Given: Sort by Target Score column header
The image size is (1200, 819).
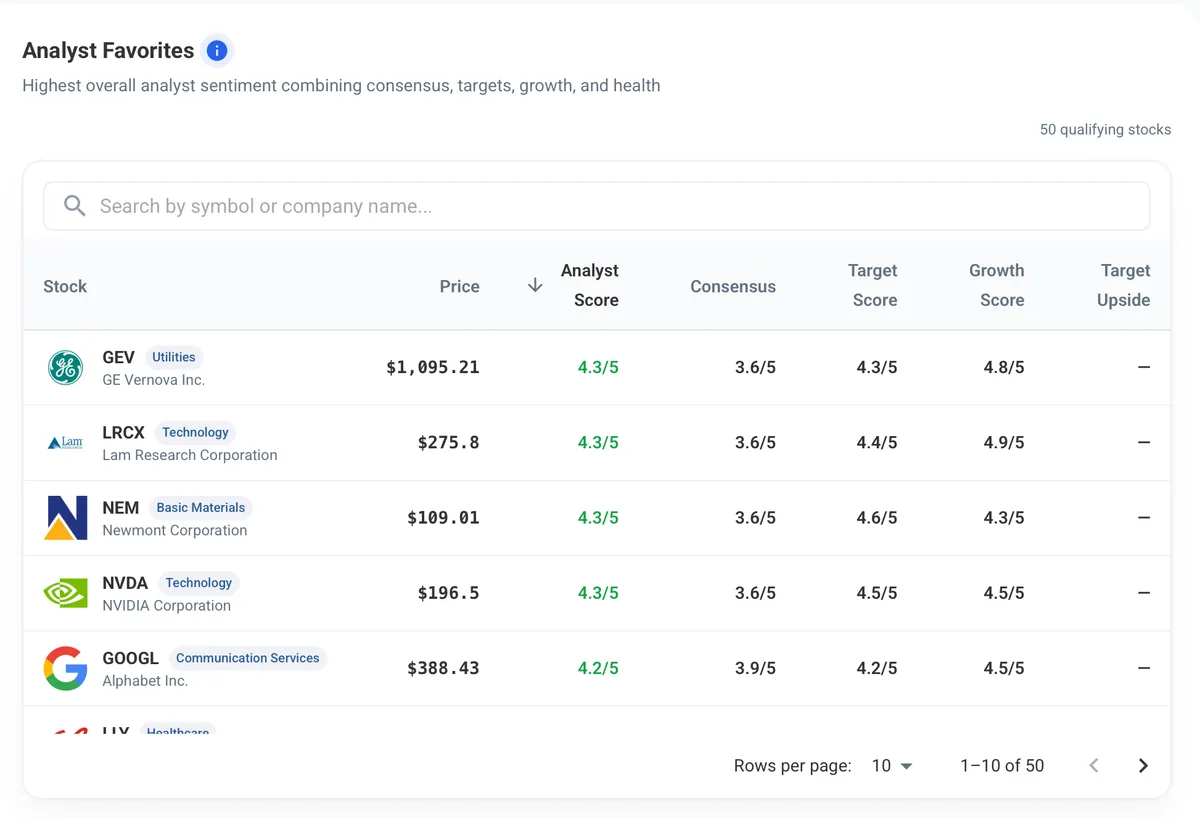Looking at the screenshot, I should pyautogui.click(x=873, y=285).
